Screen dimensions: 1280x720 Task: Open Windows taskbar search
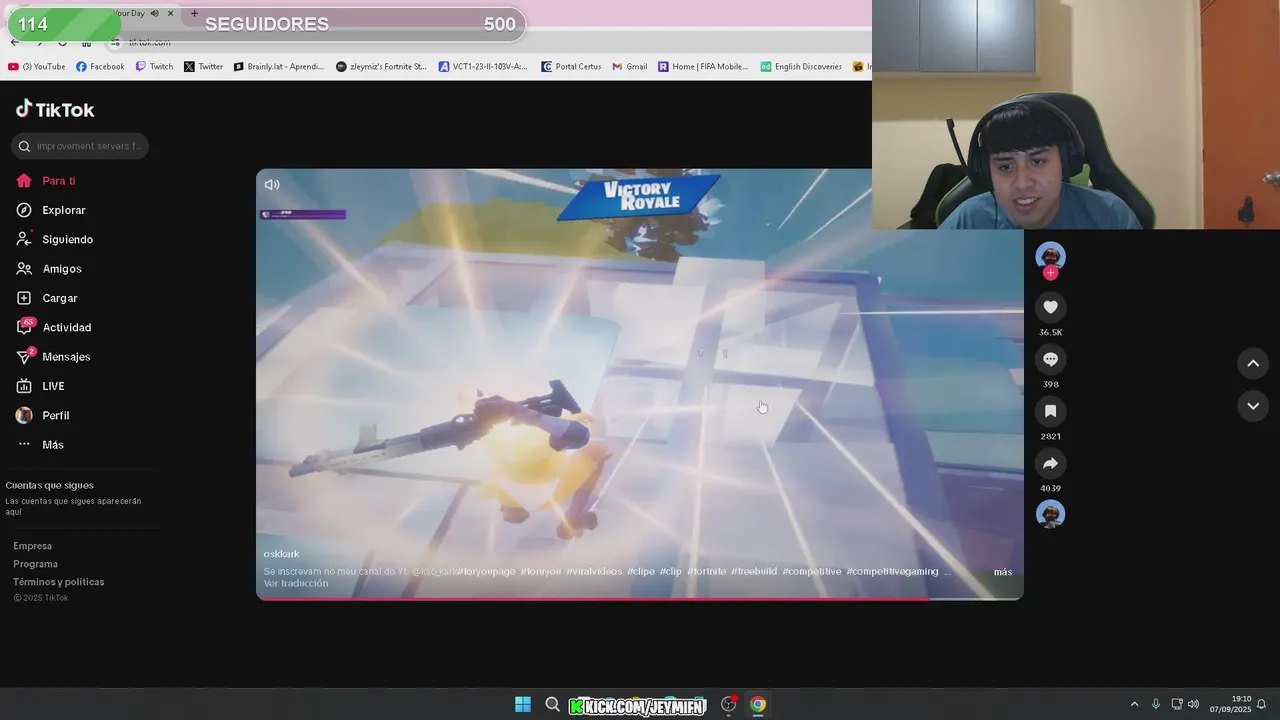(552, 705)
